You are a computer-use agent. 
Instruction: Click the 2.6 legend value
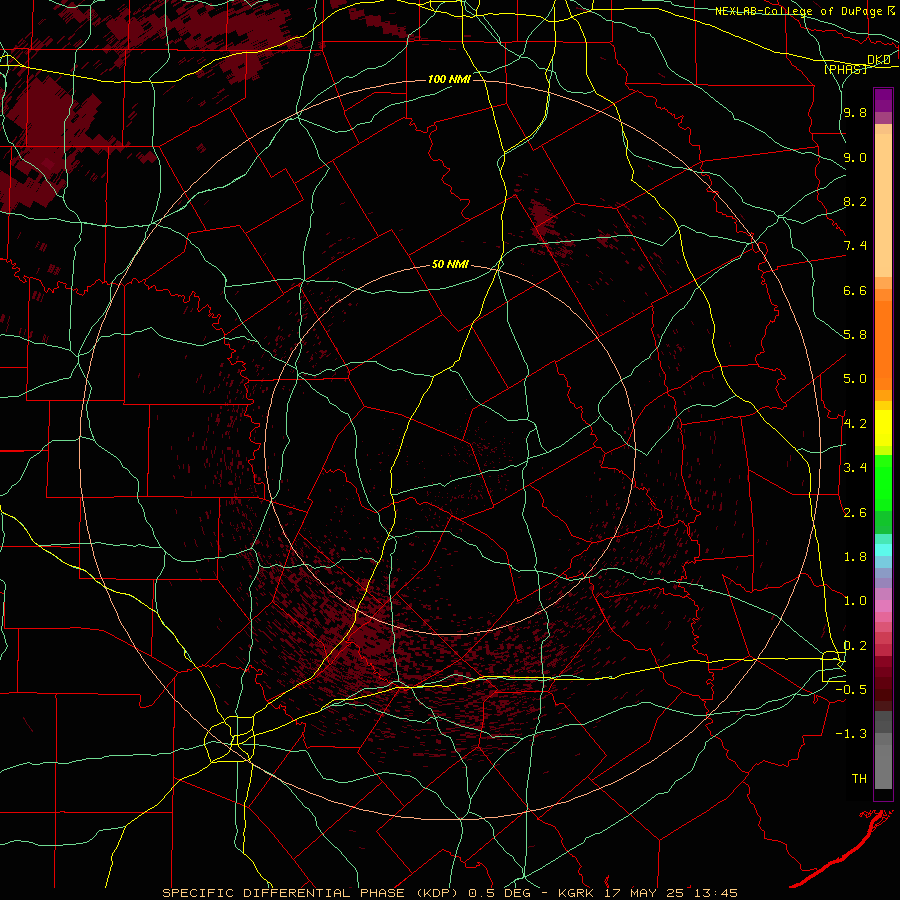coord(855,513)
